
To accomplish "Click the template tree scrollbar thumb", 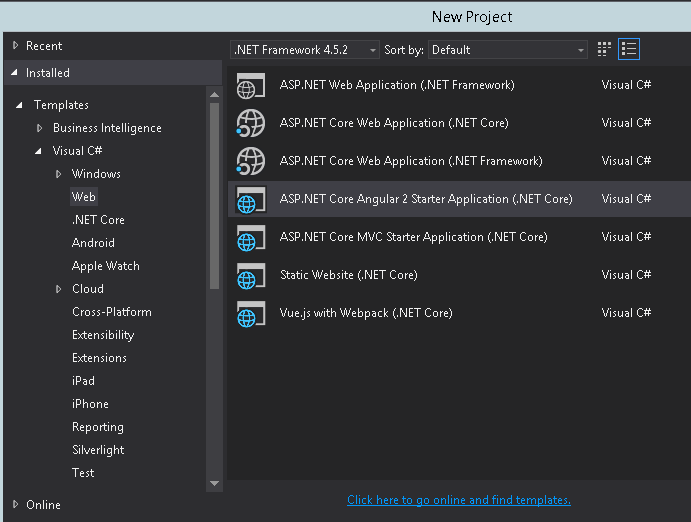I will click(x=215, y=196).
